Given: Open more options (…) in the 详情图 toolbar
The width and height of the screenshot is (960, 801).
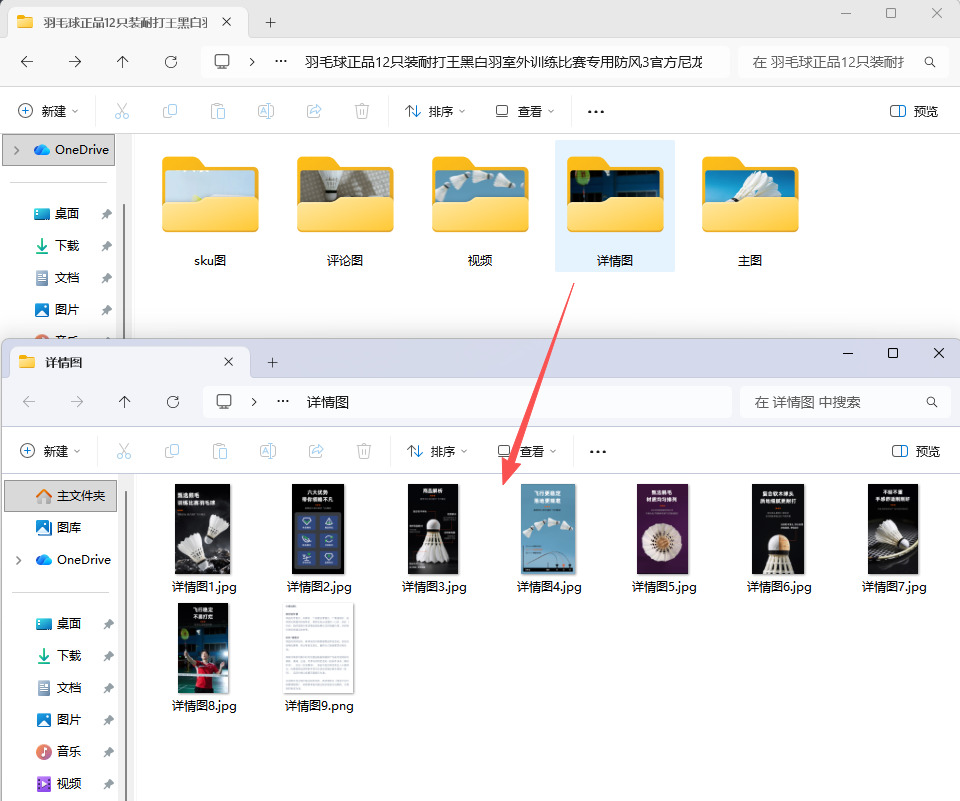Looking at the screenshot, I should point(598,451).
